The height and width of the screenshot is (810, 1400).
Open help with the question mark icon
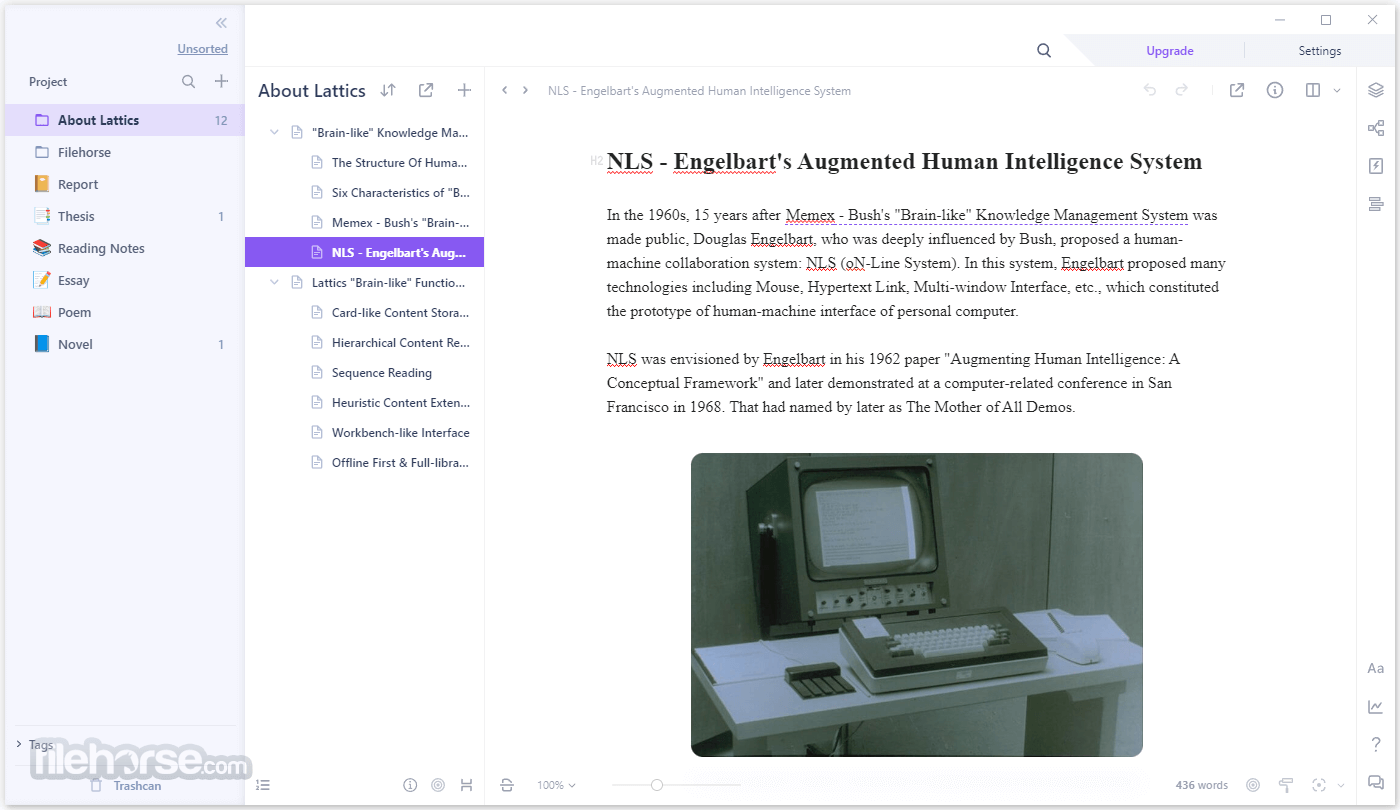coord(1376,745)
